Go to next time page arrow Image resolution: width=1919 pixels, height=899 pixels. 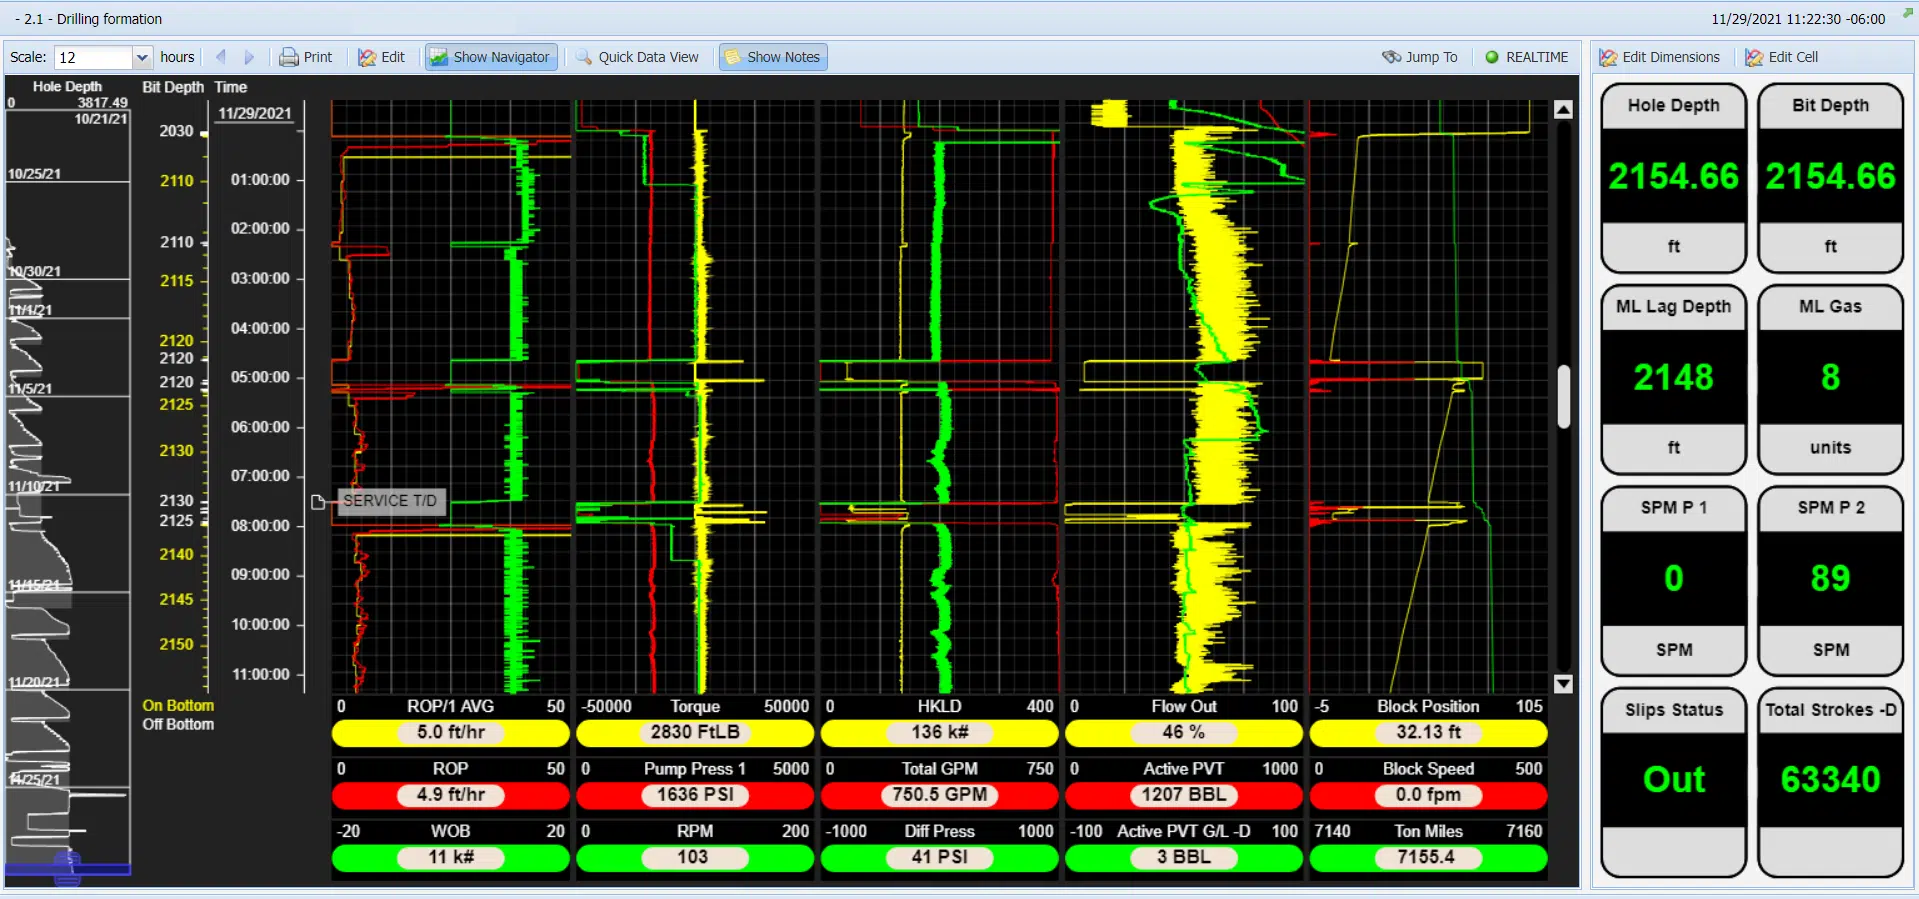click(x=249, y=57)
